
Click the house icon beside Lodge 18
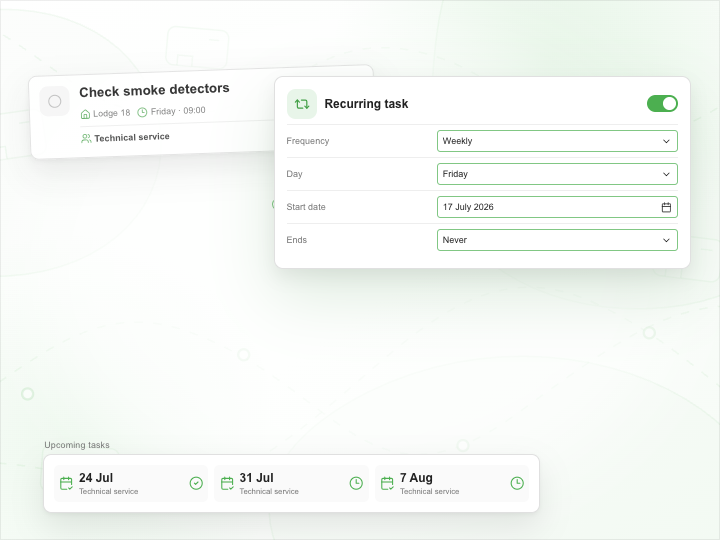(x=85, y=114)
